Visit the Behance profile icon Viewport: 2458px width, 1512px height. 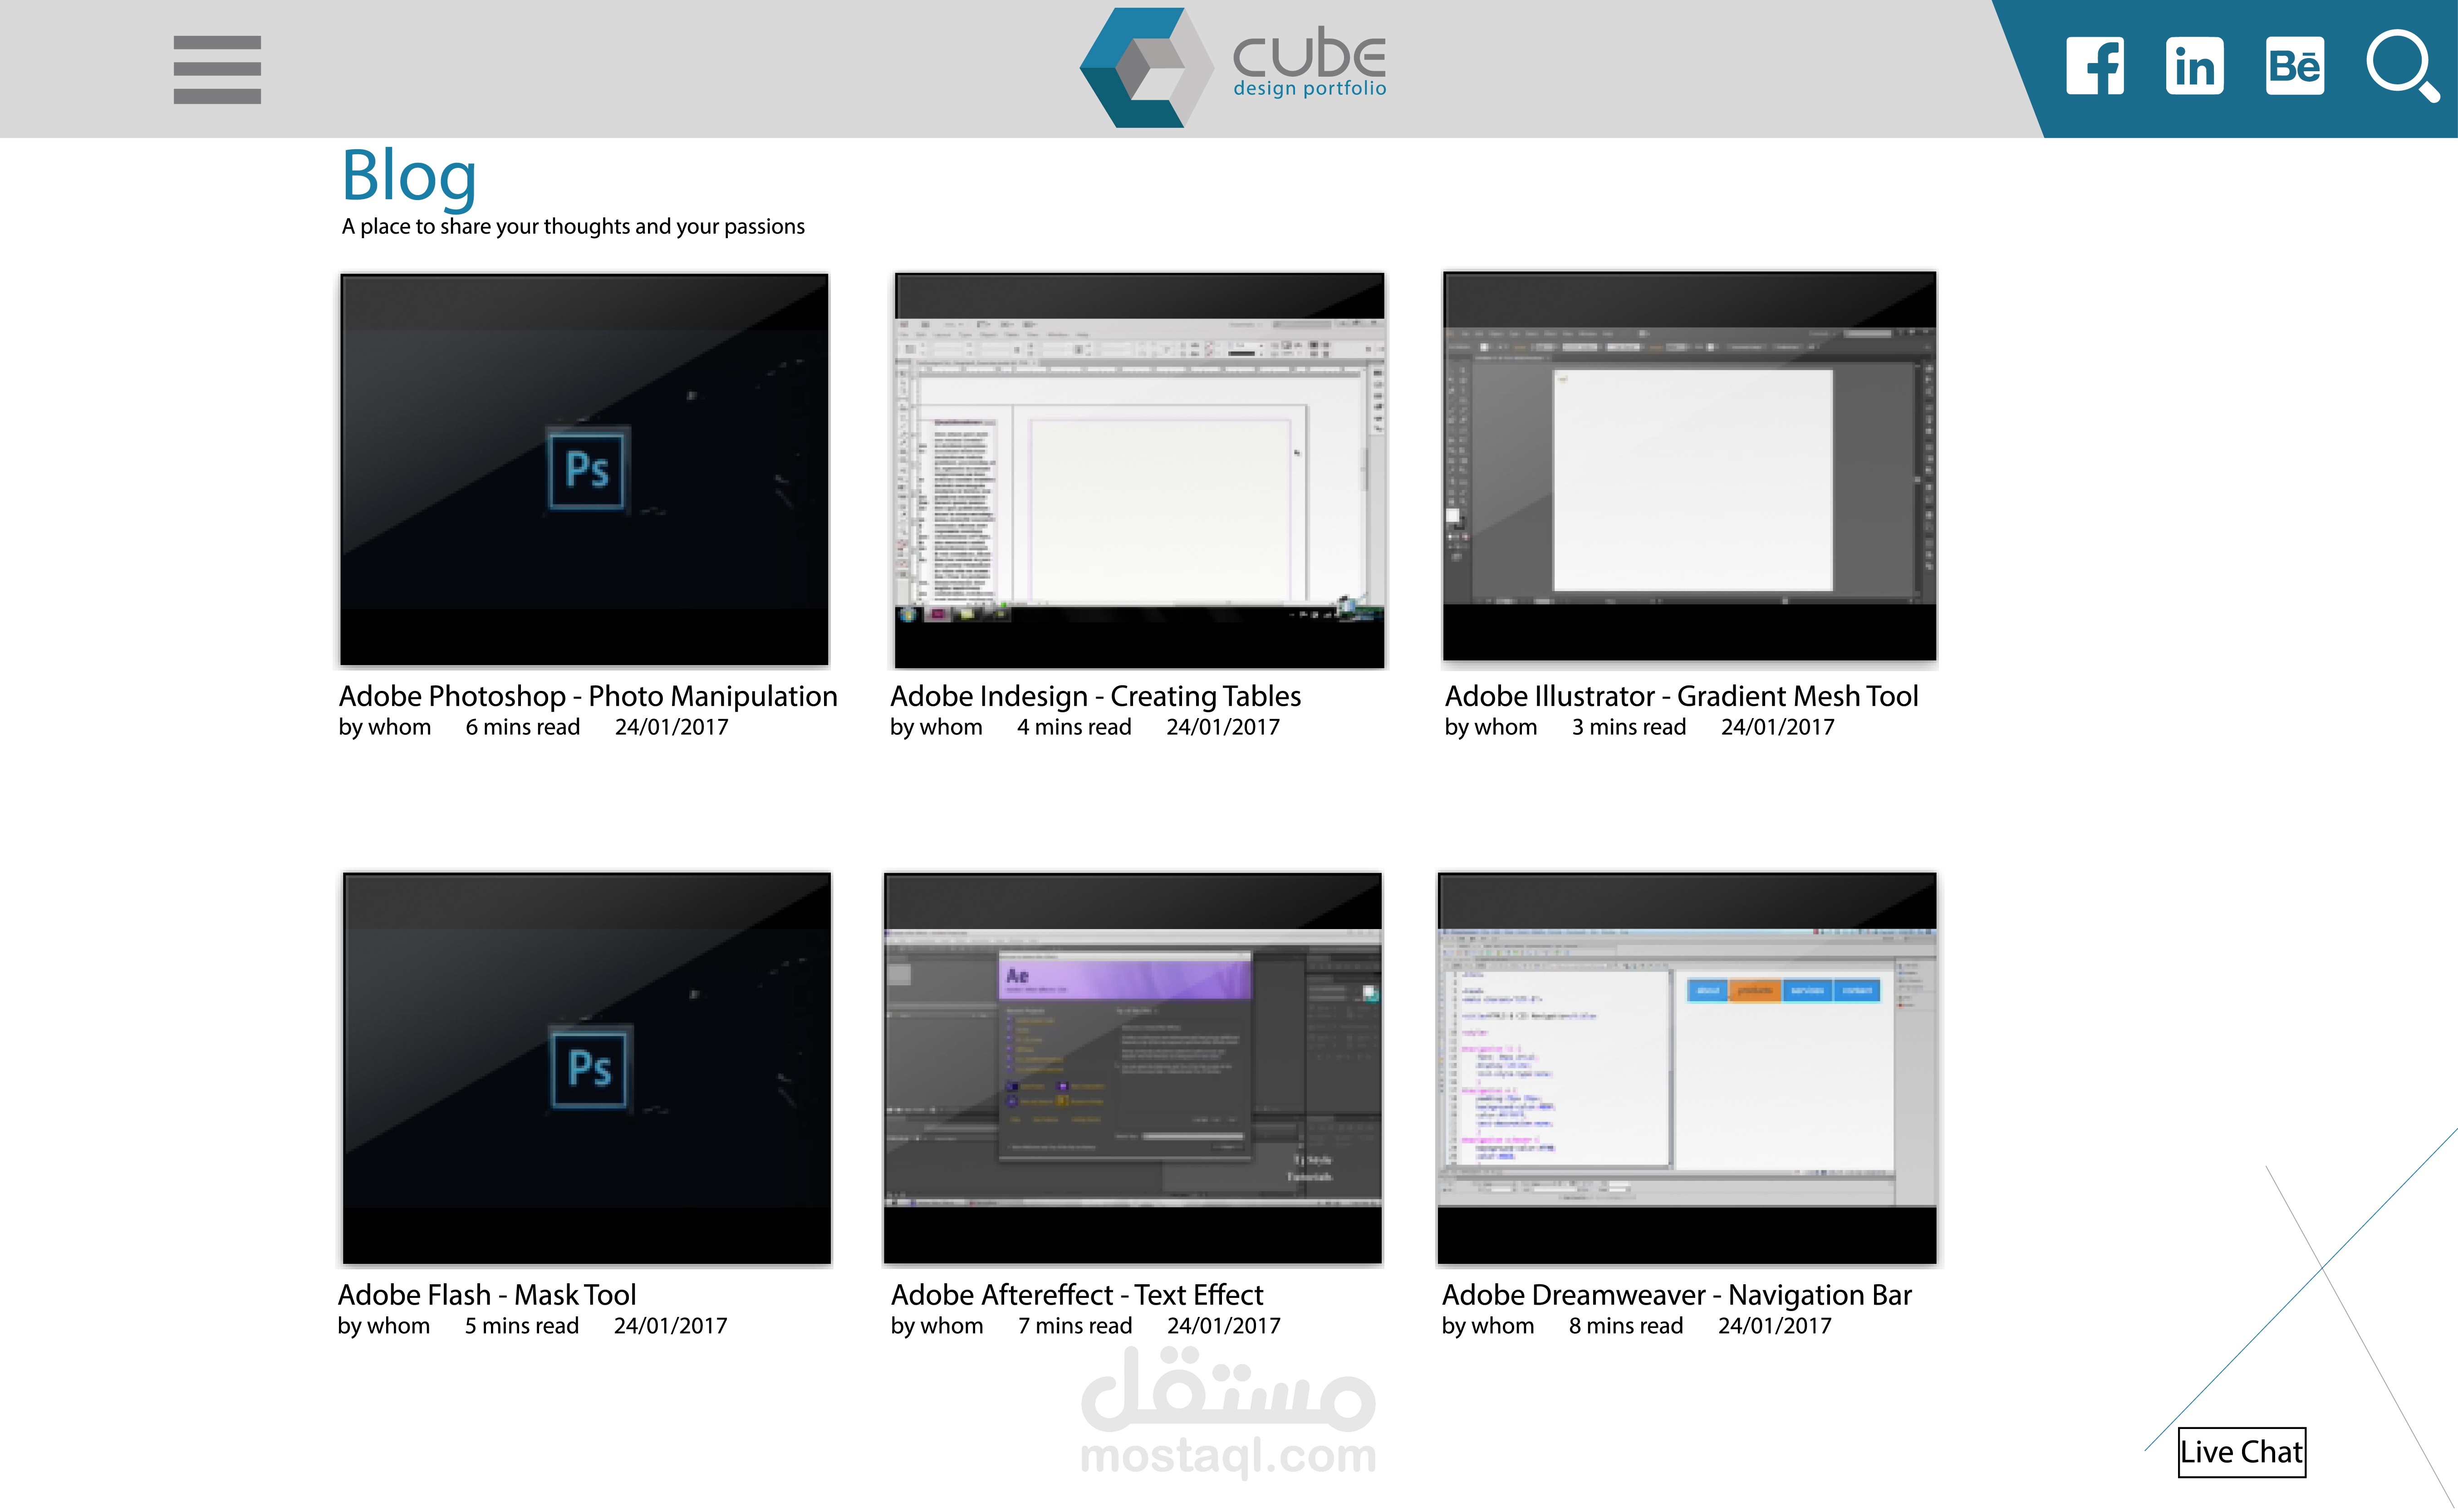[2294, 66]
